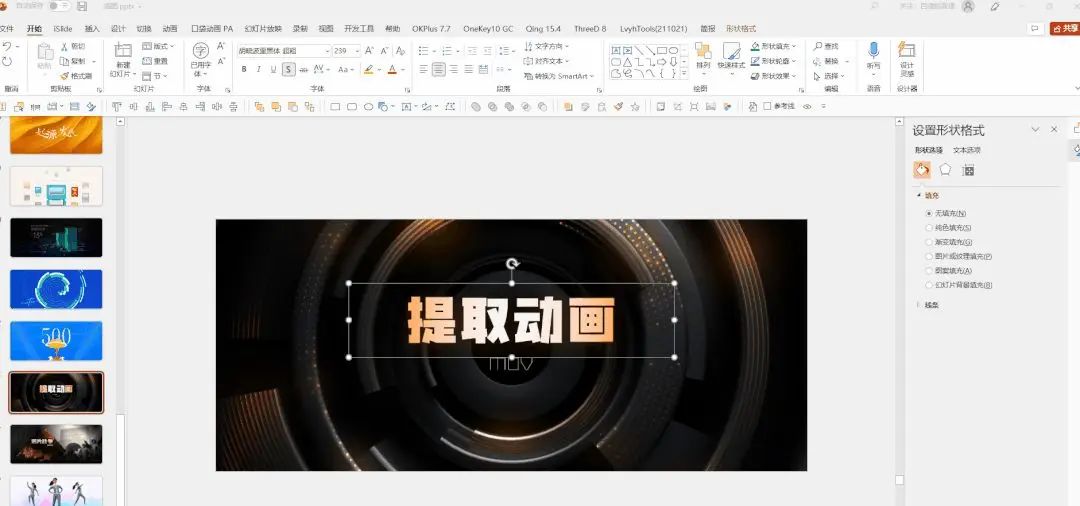Click the text highlight color icon

pos(369,70)
